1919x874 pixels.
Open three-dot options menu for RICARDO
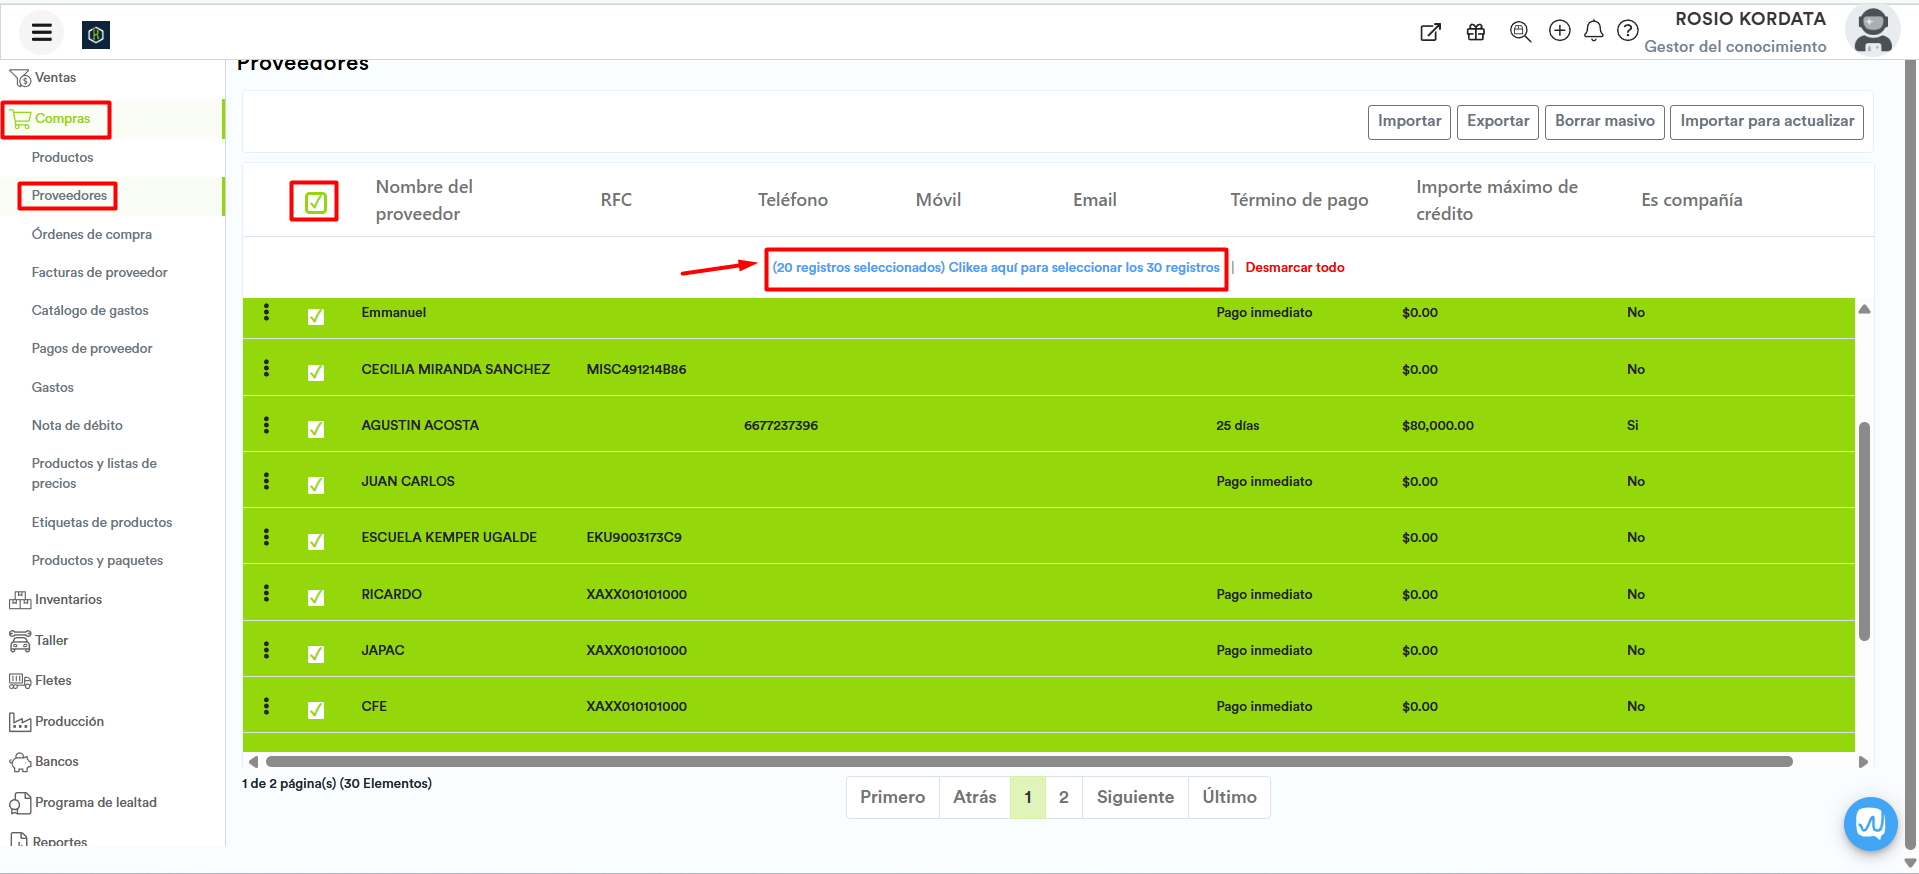266,594
